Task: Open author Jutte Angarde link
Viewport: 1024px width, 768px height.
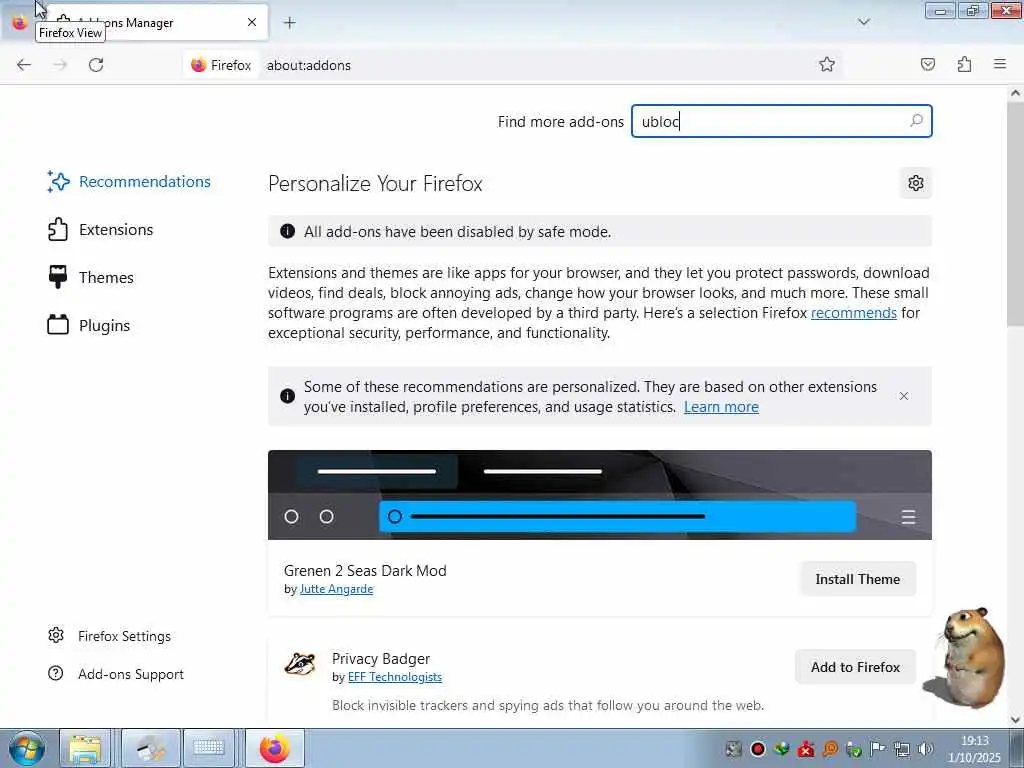Action: [x=336, y=589]
